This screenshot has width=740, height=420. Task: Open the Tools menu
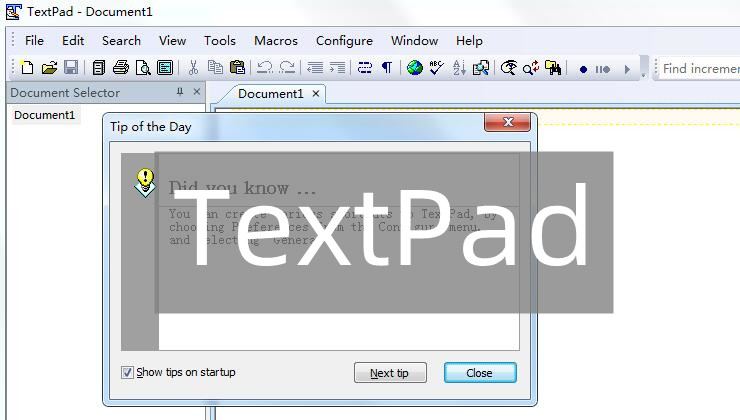click(220, 41)
